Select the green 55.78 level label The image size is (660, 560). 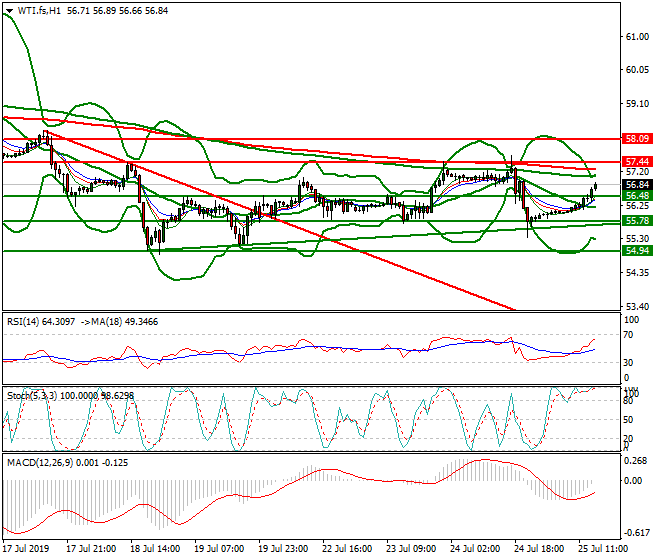(637, 221)
